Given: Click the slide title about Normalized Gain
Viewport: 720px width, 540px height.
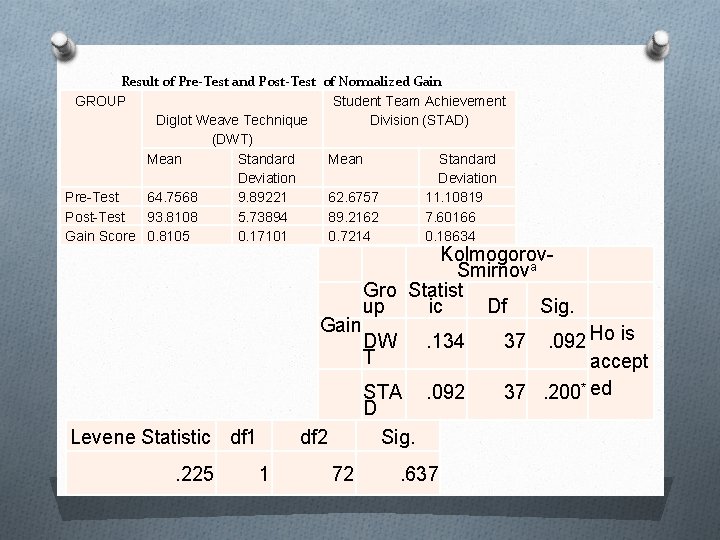Looking at the screenshot, I should 281,82.
